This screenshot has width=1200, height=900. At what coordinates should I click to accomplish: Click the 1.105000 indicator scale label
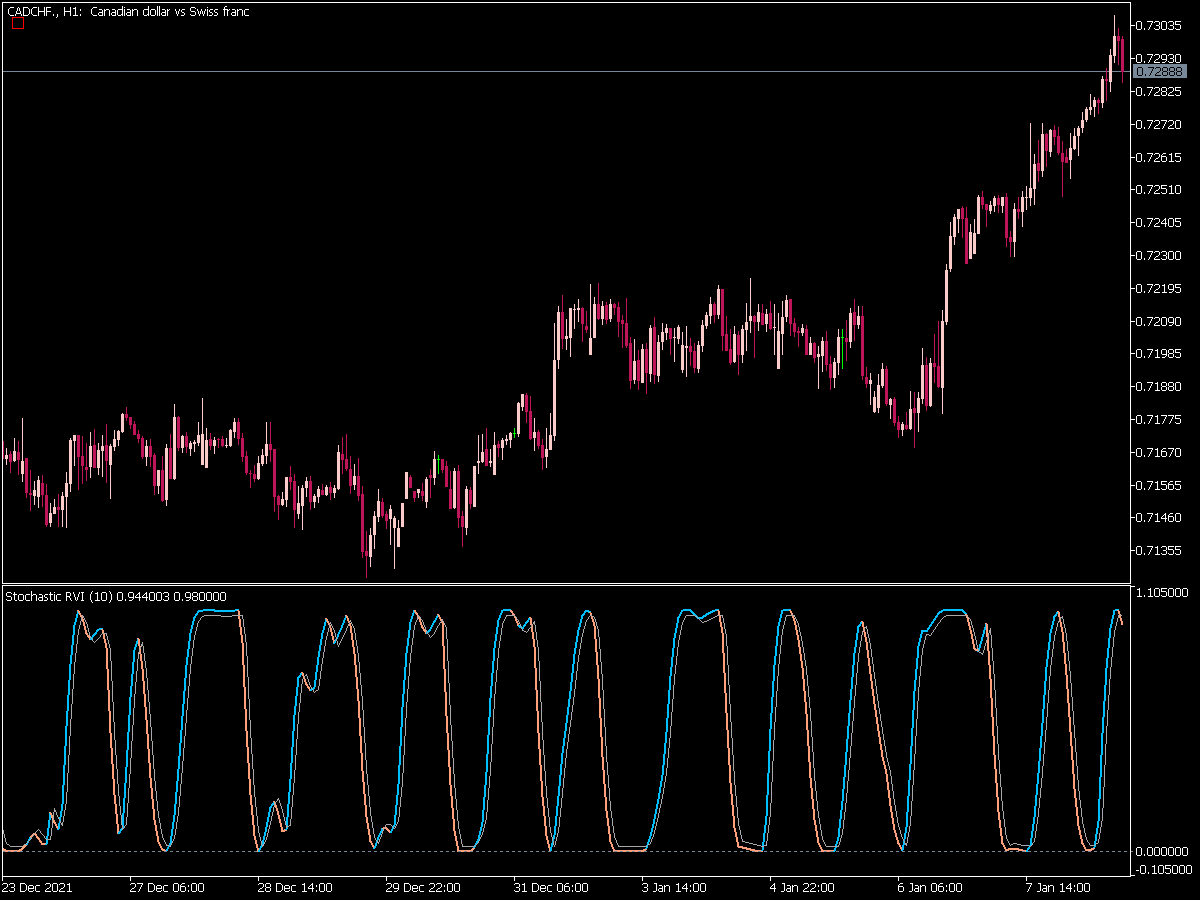tap(1164, 593)
